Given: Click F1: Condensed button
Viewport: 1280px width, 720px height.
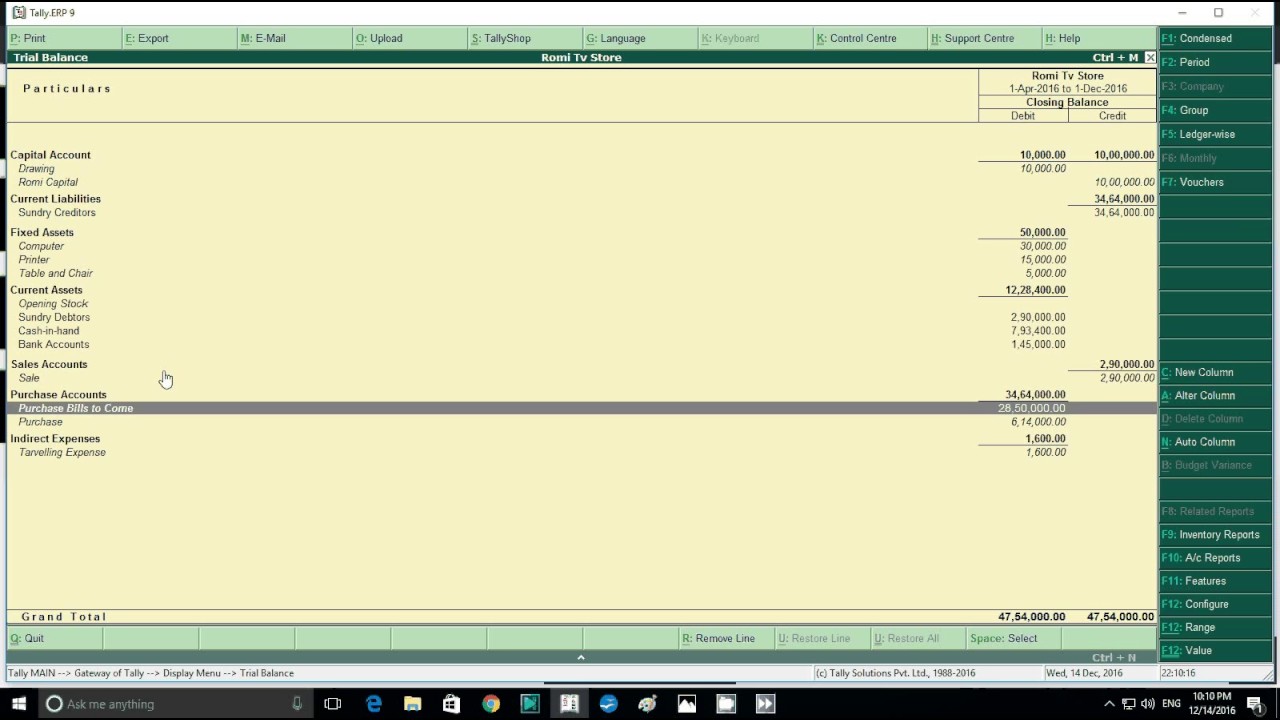Looking at the screenshot, I should click(1215, 38).
